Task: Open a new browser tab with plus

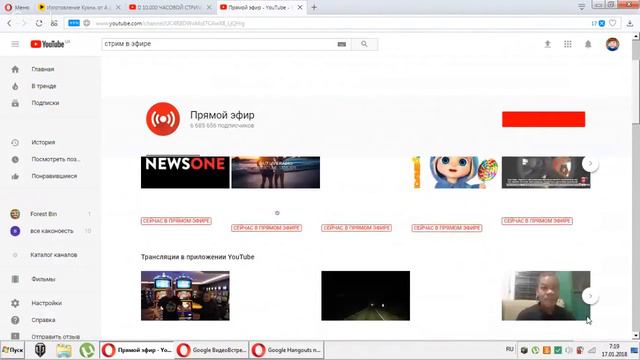Action: click(x=314, y=7)
